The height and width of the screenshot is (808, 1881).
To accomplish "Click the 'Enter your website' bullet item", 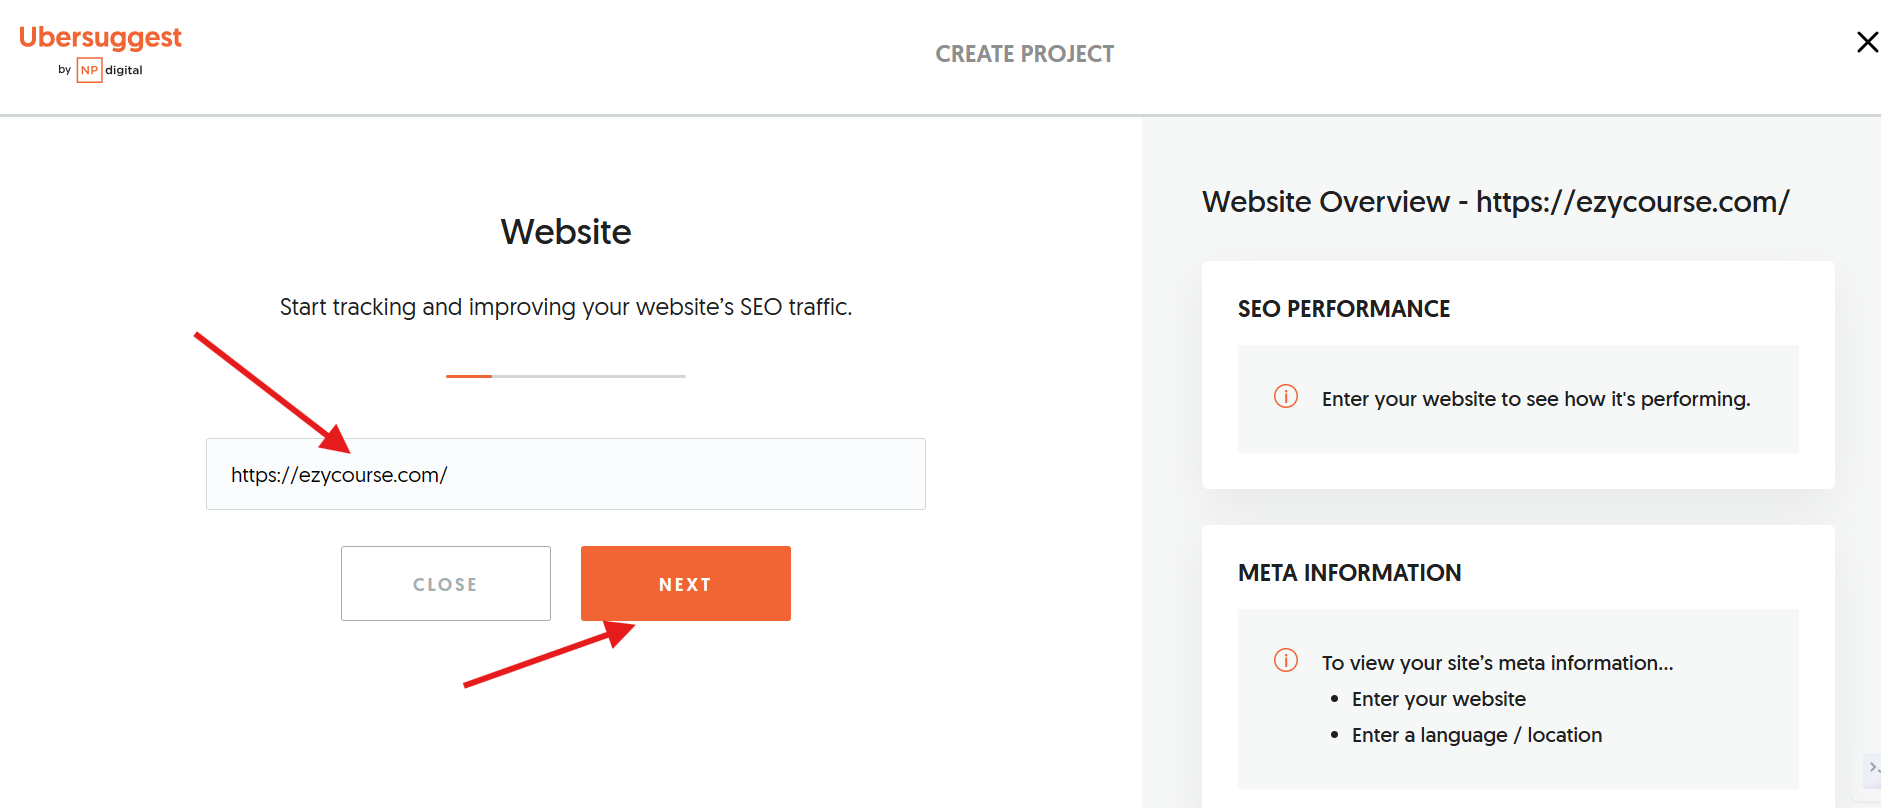I will pyautogui.click(x=1439, y=699).
